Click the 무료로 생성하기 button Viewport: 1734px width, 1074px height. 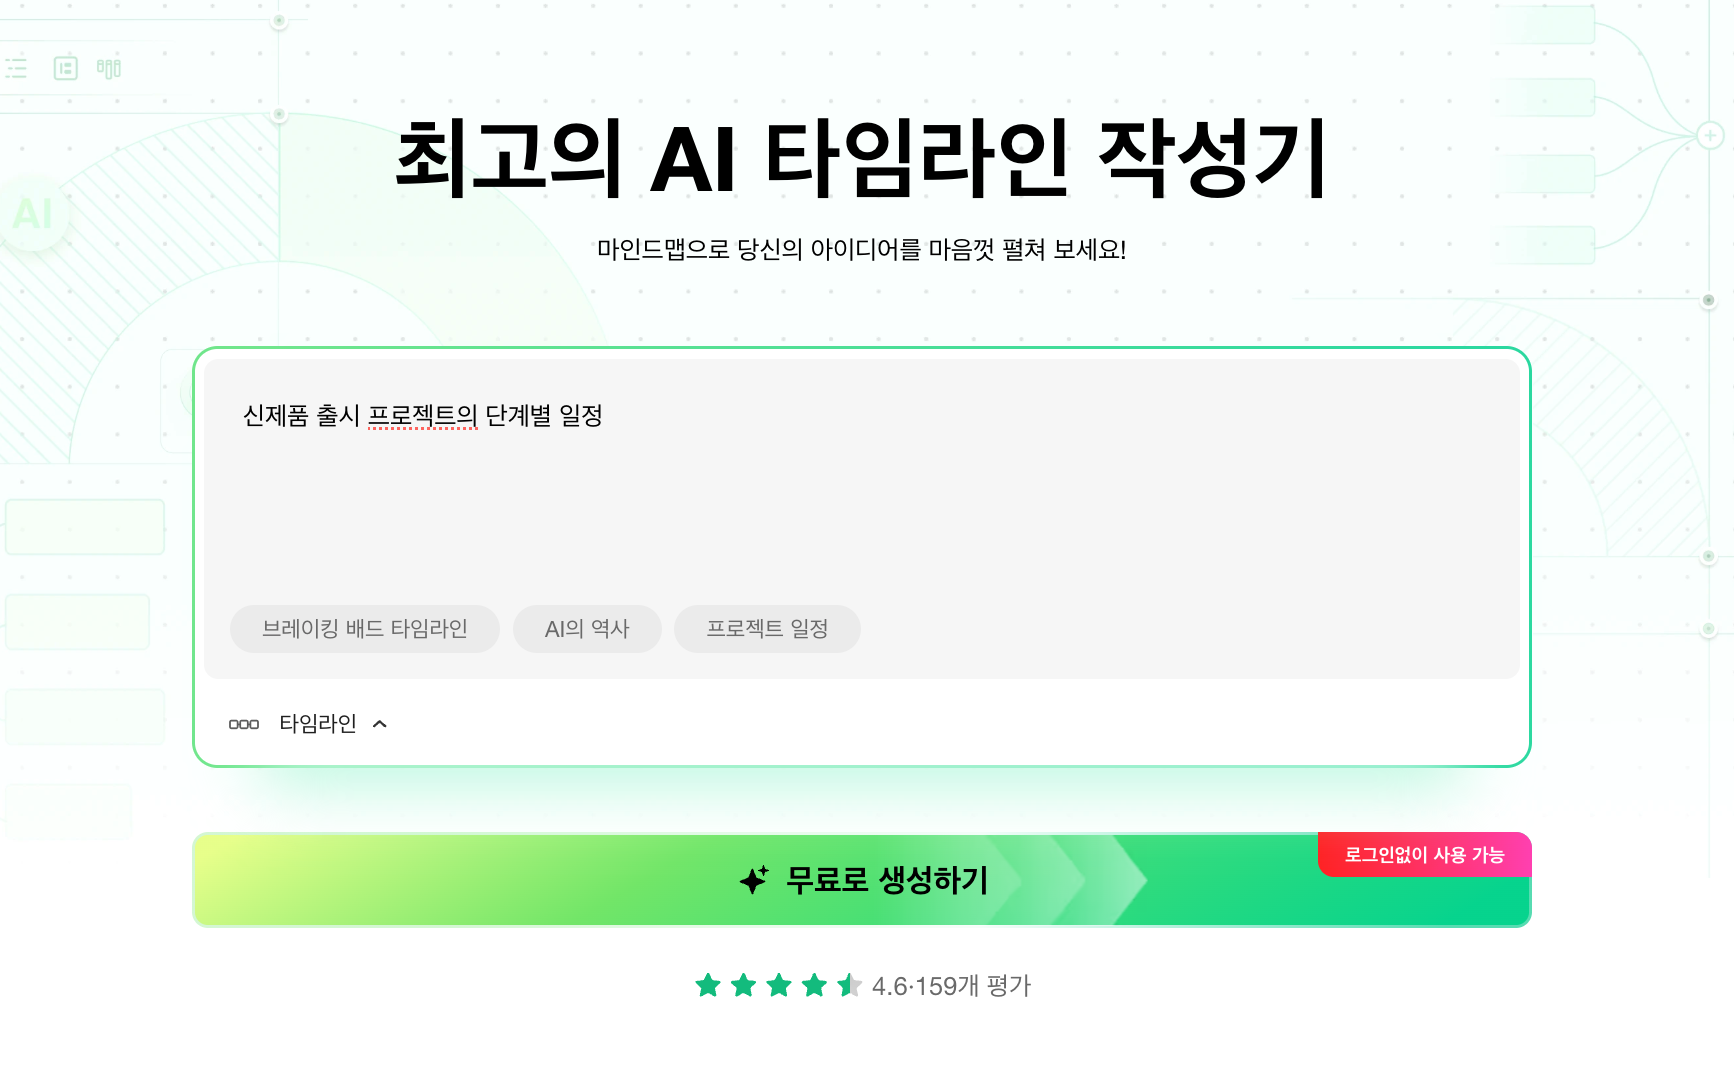[862, 880]
